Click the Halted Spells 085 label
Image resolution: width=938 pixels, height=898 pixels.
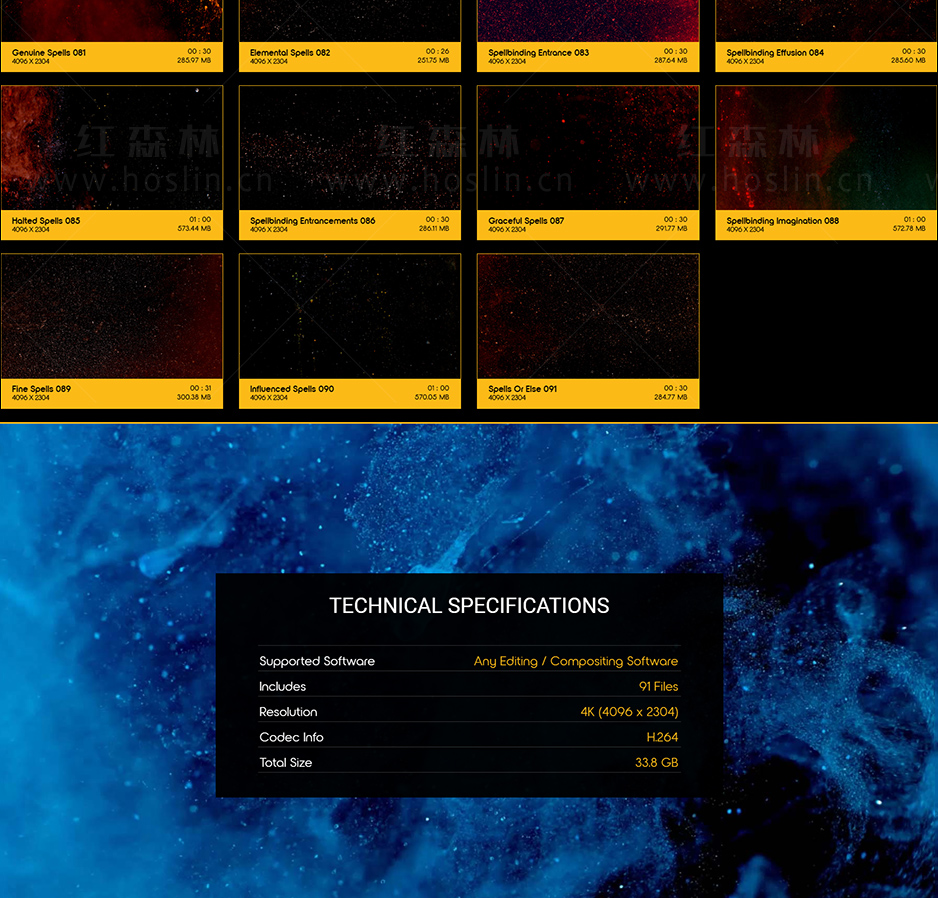[46, 221]
